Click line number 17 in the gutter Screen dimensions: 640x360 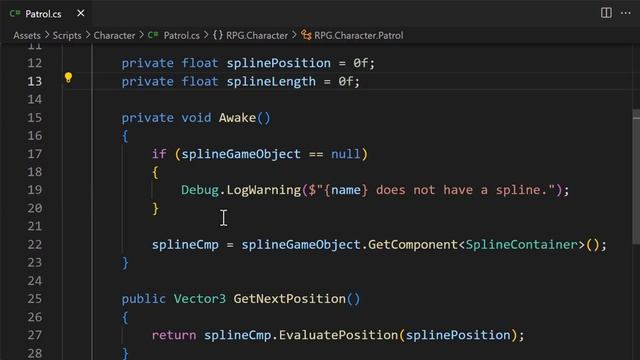coord(35,154)
